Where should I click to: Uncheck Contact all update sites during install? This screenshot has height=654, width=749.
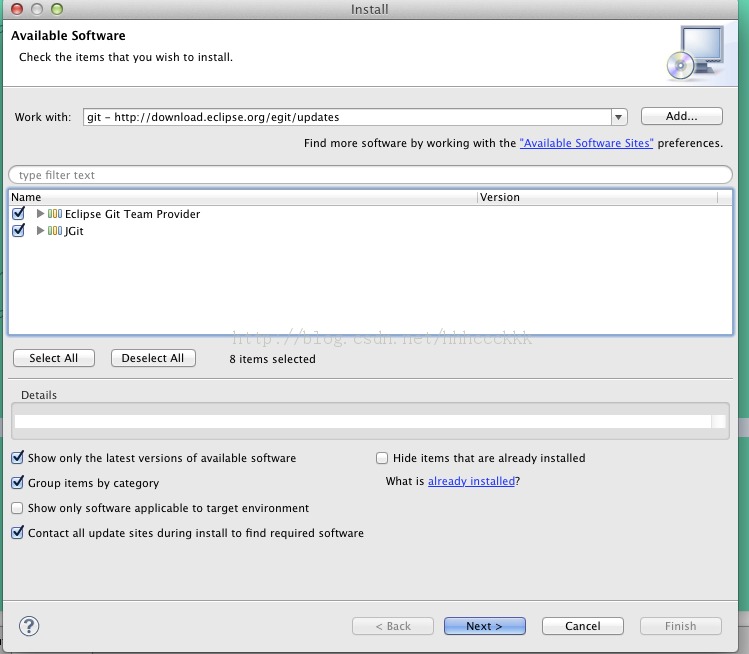(17, 532)
